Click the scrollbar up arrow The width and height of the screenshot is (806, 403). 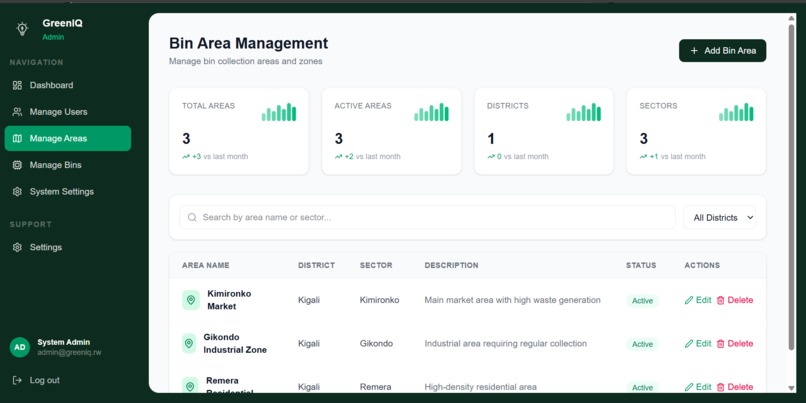click(792, 19)
